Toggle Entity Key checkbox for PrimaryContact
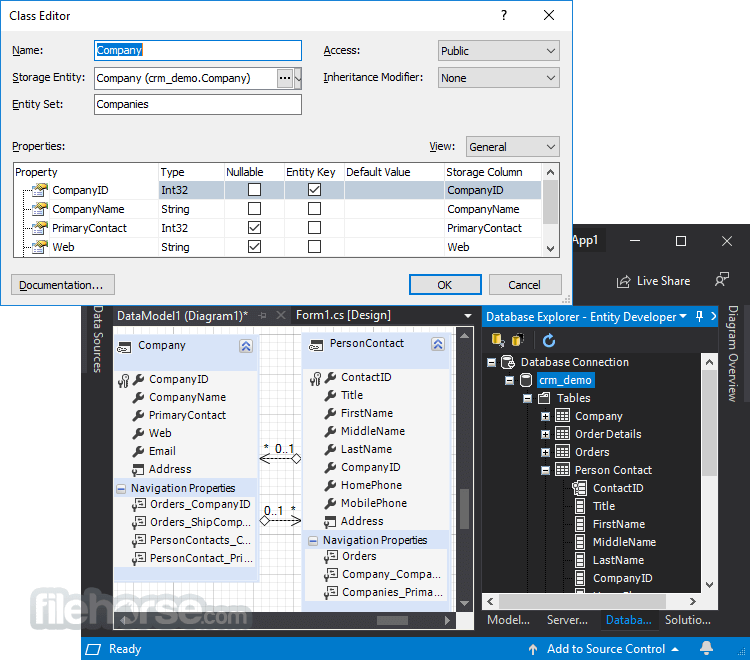This screenshot has width=750, height=660. [x=314, y=228]
